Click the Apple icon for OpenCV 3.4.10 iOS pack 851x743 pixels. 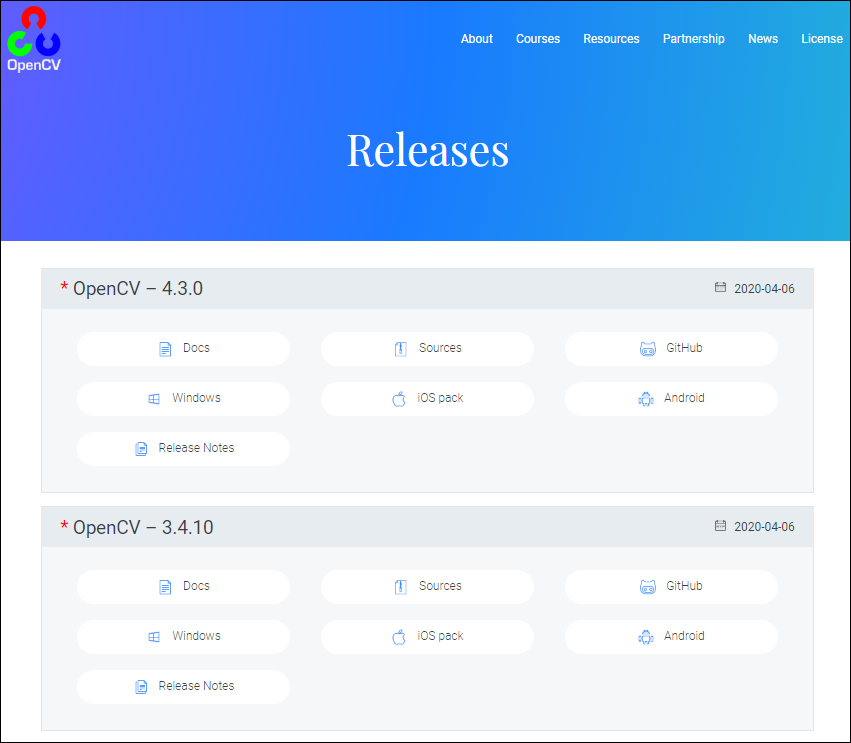pos(399,637)
